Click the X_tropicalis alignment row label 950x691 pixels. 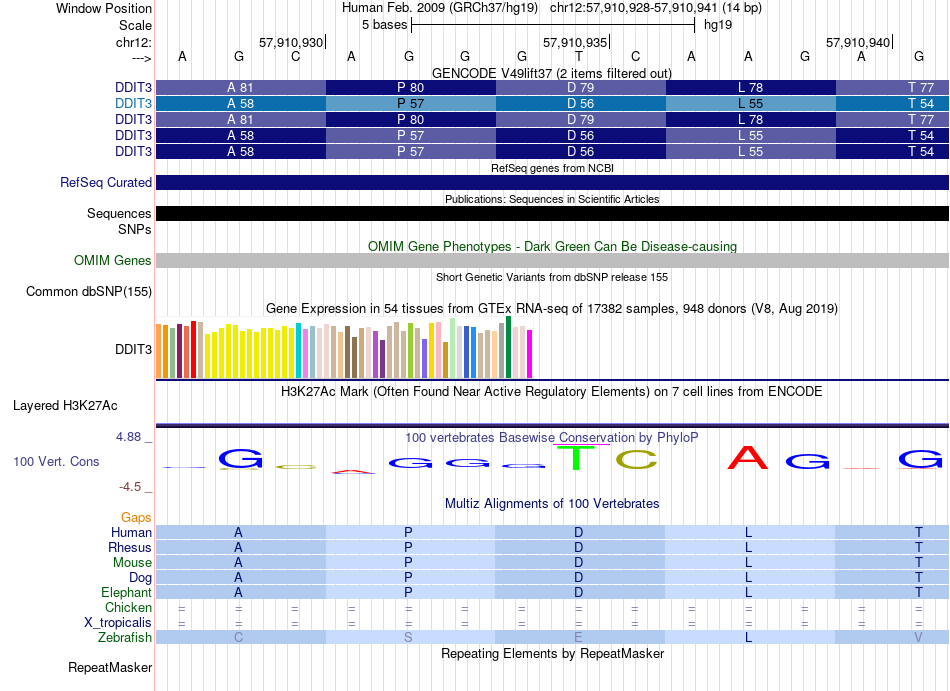(x=118, y=623)
